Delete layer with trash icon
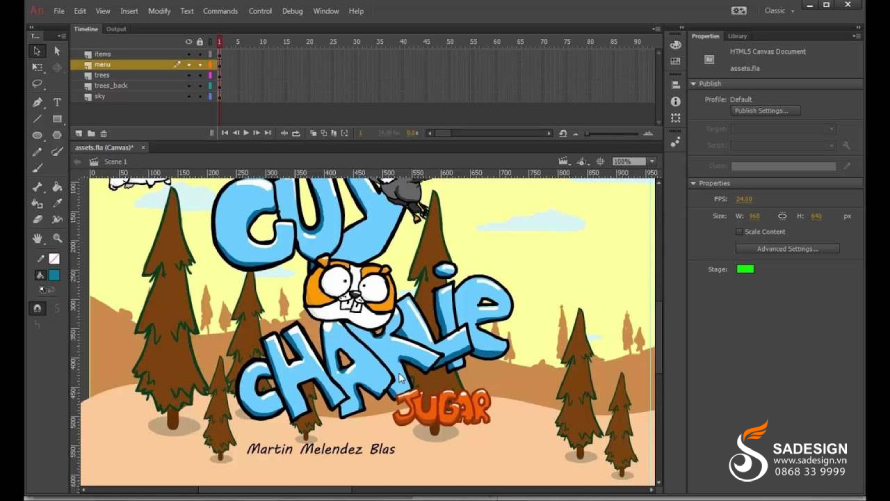Viewport: 890px width, 501px height. [103, 133]
